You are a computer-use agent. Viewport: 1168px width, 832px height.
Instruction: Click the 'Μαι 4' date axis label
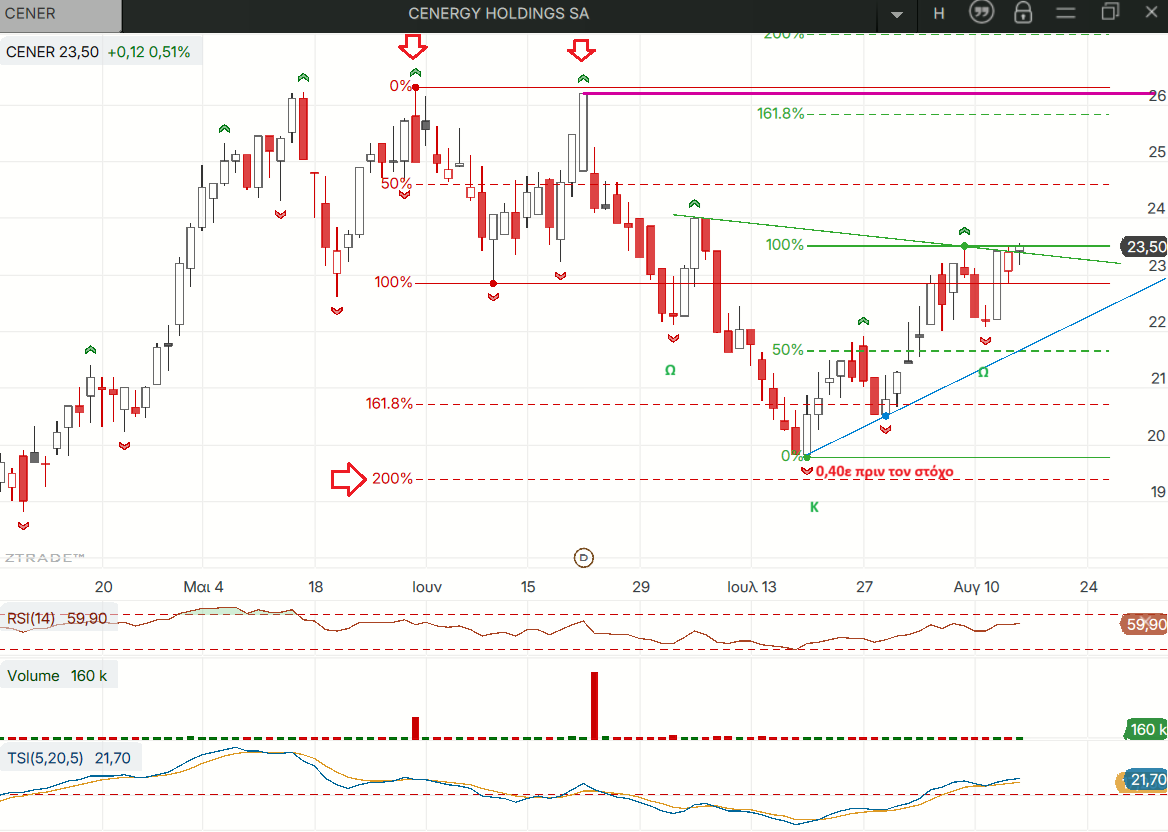coord(203,587)
